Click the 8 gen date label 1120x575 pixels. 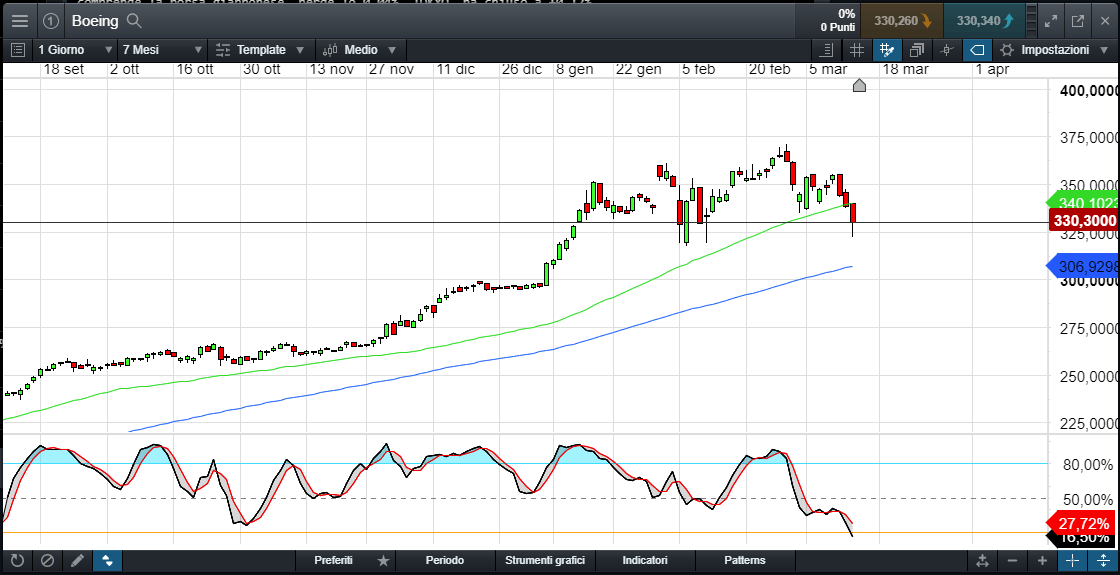[x=574, y=69]
